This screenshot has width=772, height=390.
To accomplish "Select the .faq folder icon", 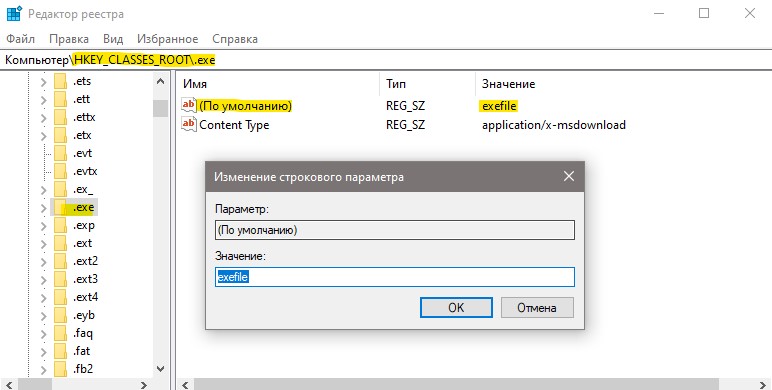I will [60, 333].
